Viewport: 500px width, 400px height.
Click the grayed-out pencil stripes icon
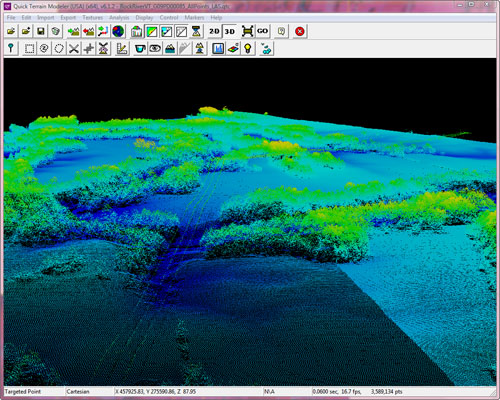(185, 49)
